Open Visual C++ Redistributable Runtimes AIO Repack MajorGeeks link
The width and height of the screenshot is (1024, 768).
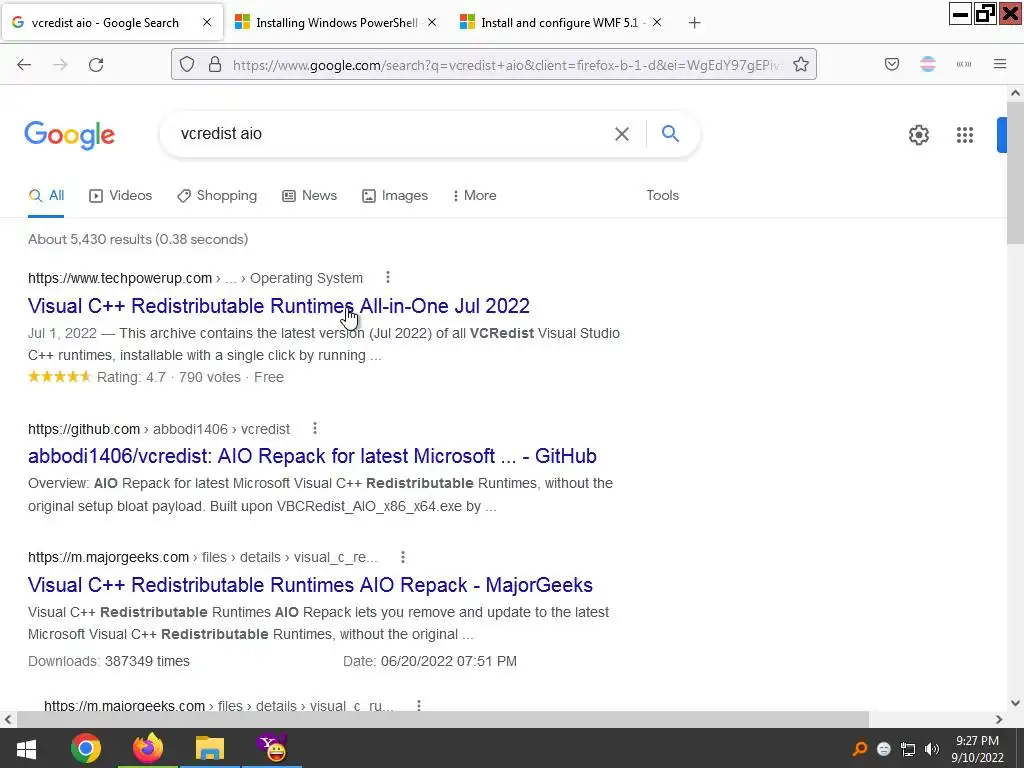click(x=310, y=584)
